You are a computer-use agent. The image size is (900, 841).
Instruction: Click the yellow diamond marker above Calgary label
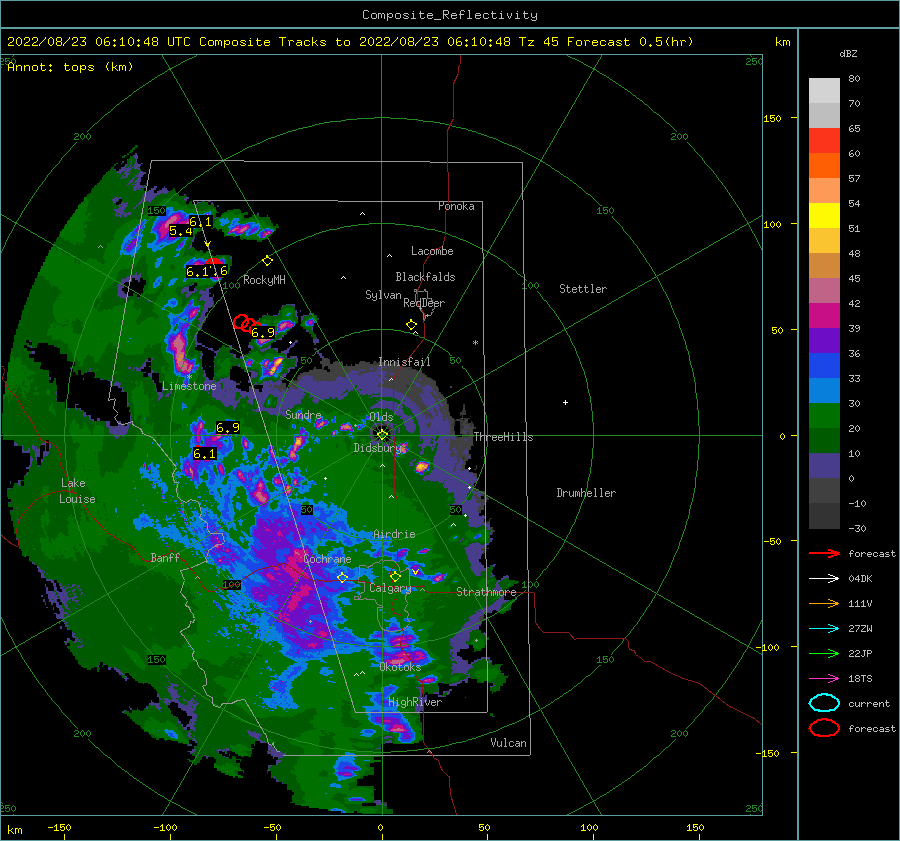click(395, 576)
